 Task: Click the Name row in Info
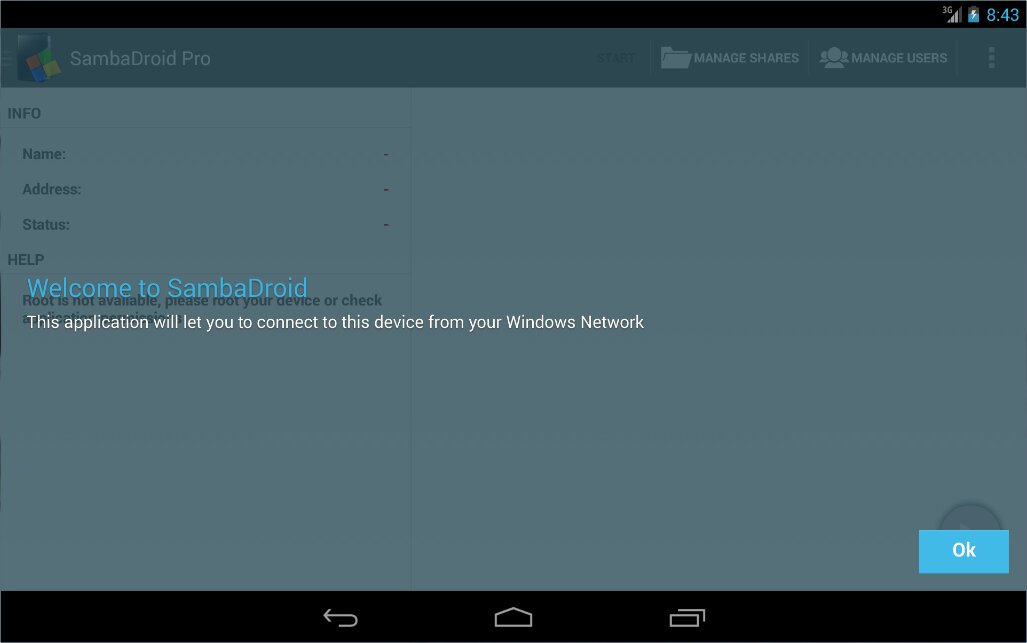tap(205, 154)
